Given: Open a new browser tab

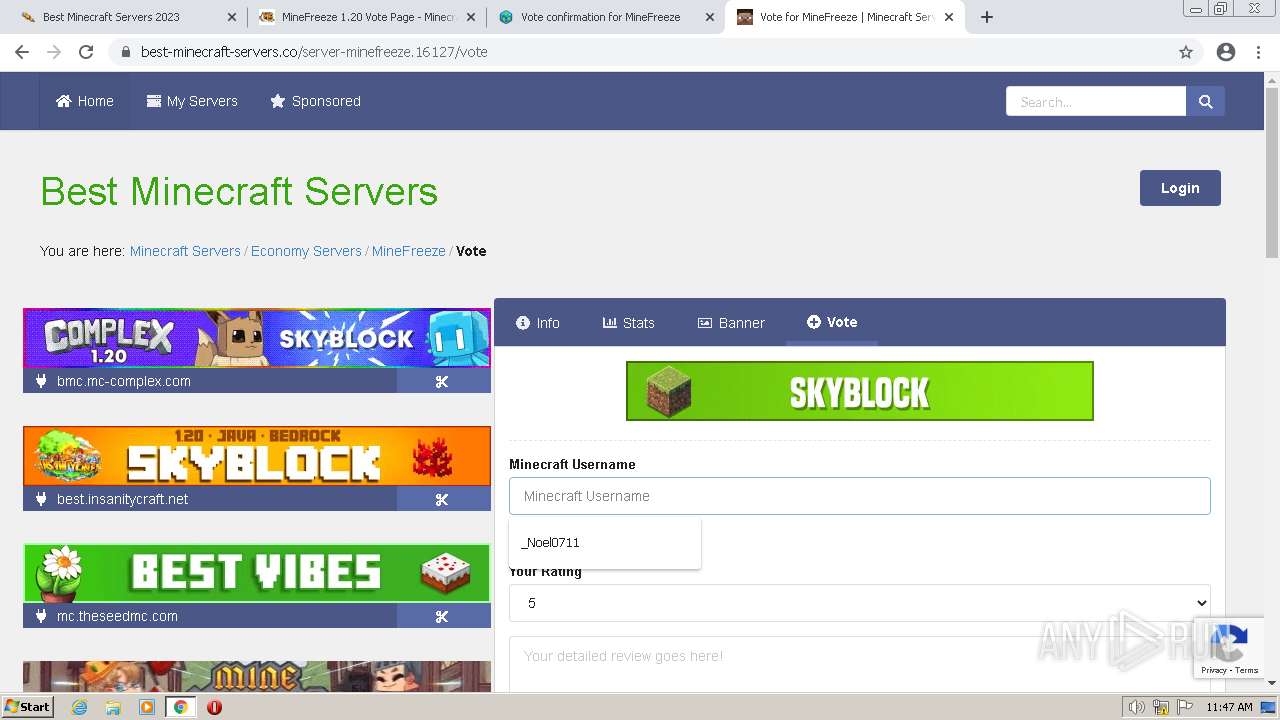Looking at the screenshot, I should point(987,17).
